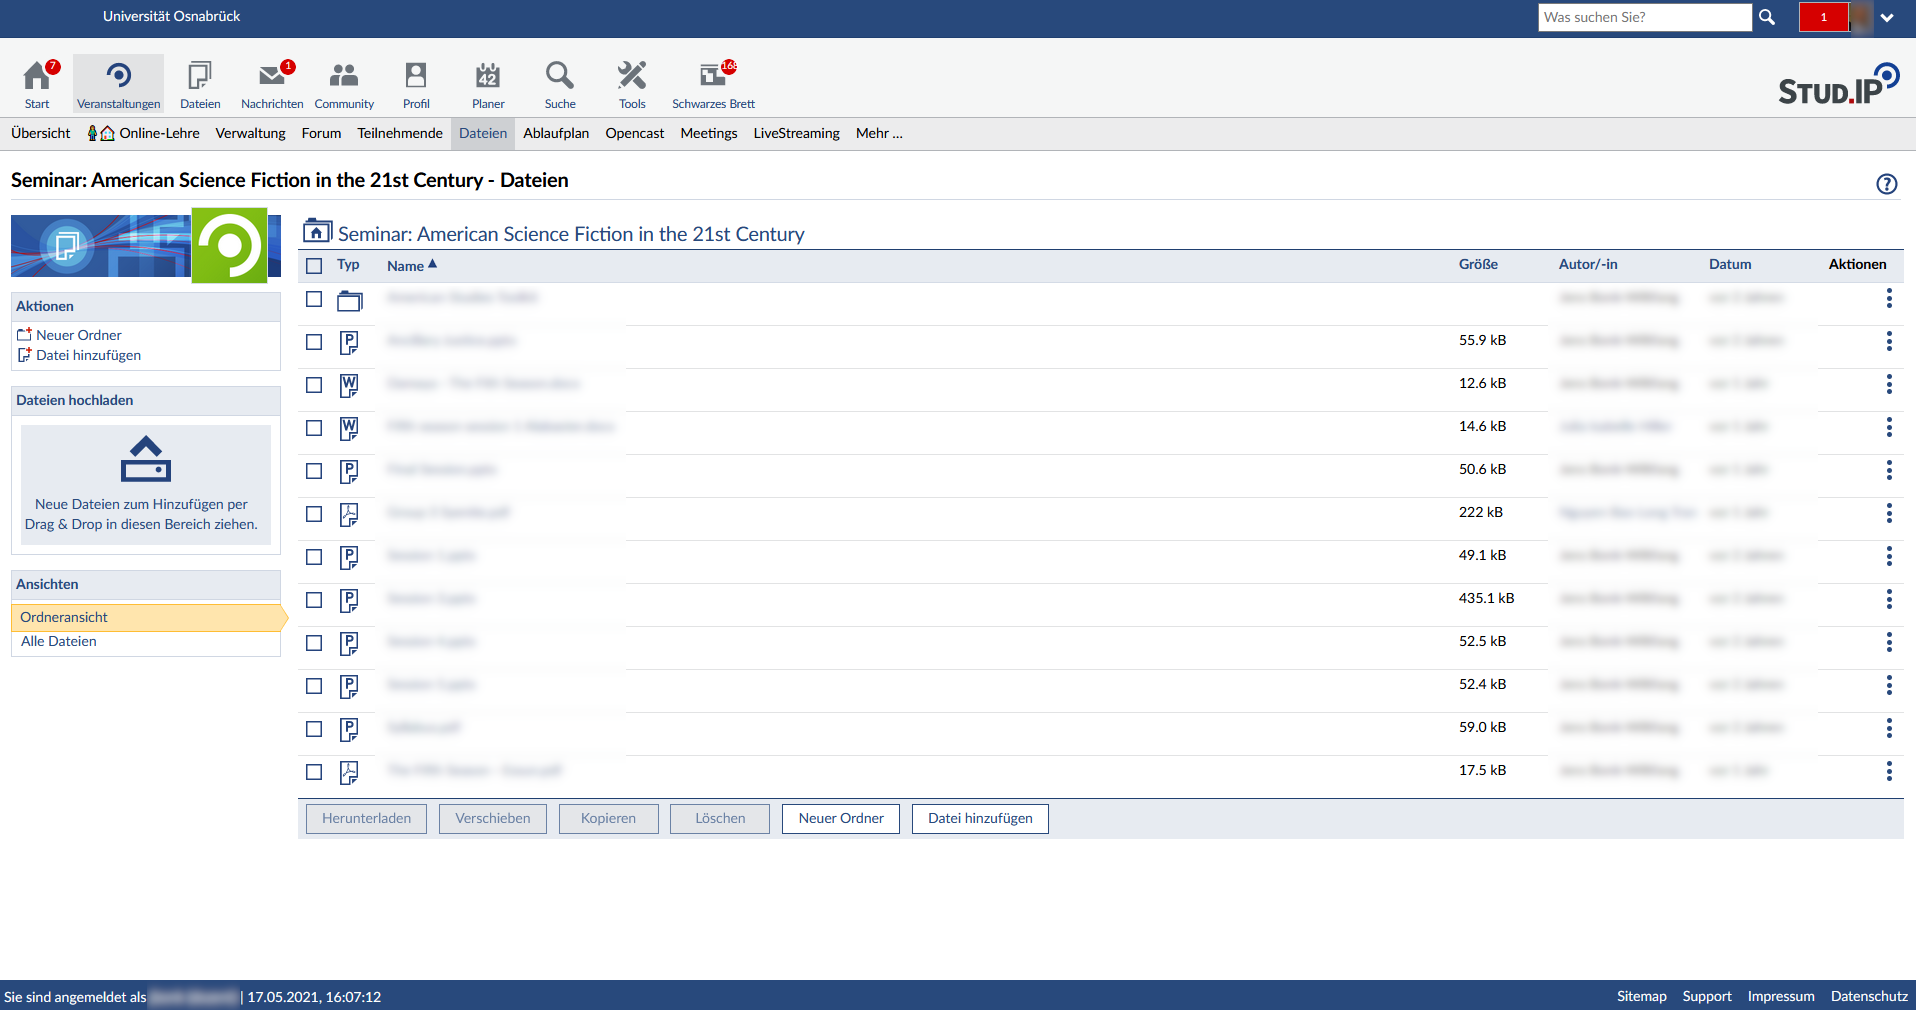Switch to the Ablaufplan tab
The height and width of the screenshot is (1010, 1916).
click(x=556, y=134)
